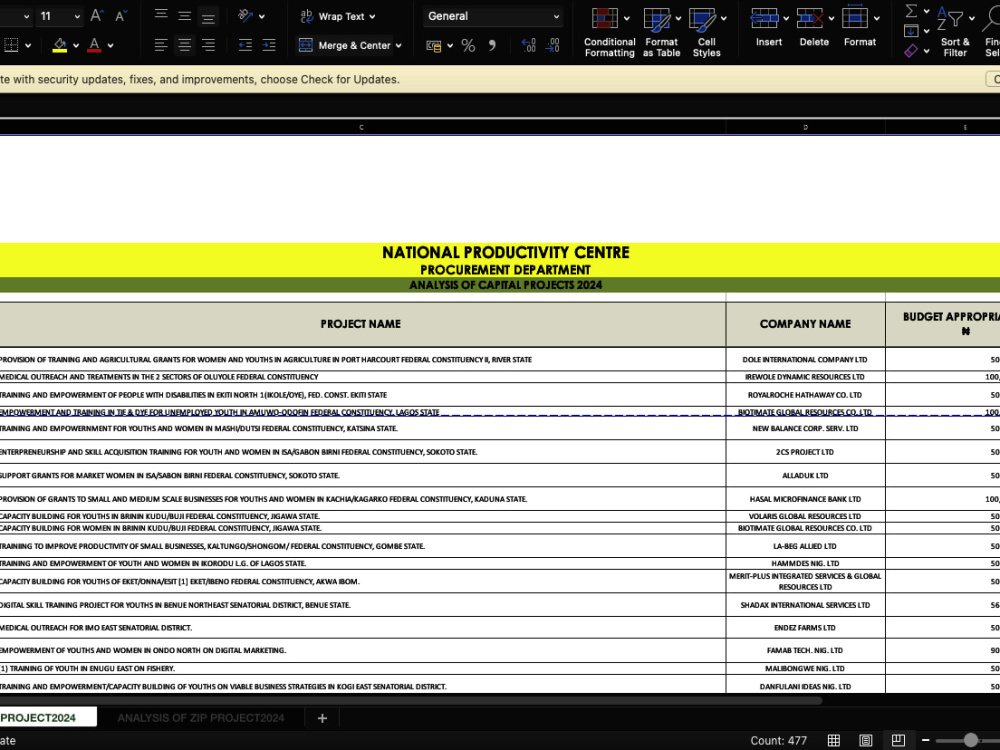
Task: Open Format as Table gallery
Action: click(x=661, y=33)
